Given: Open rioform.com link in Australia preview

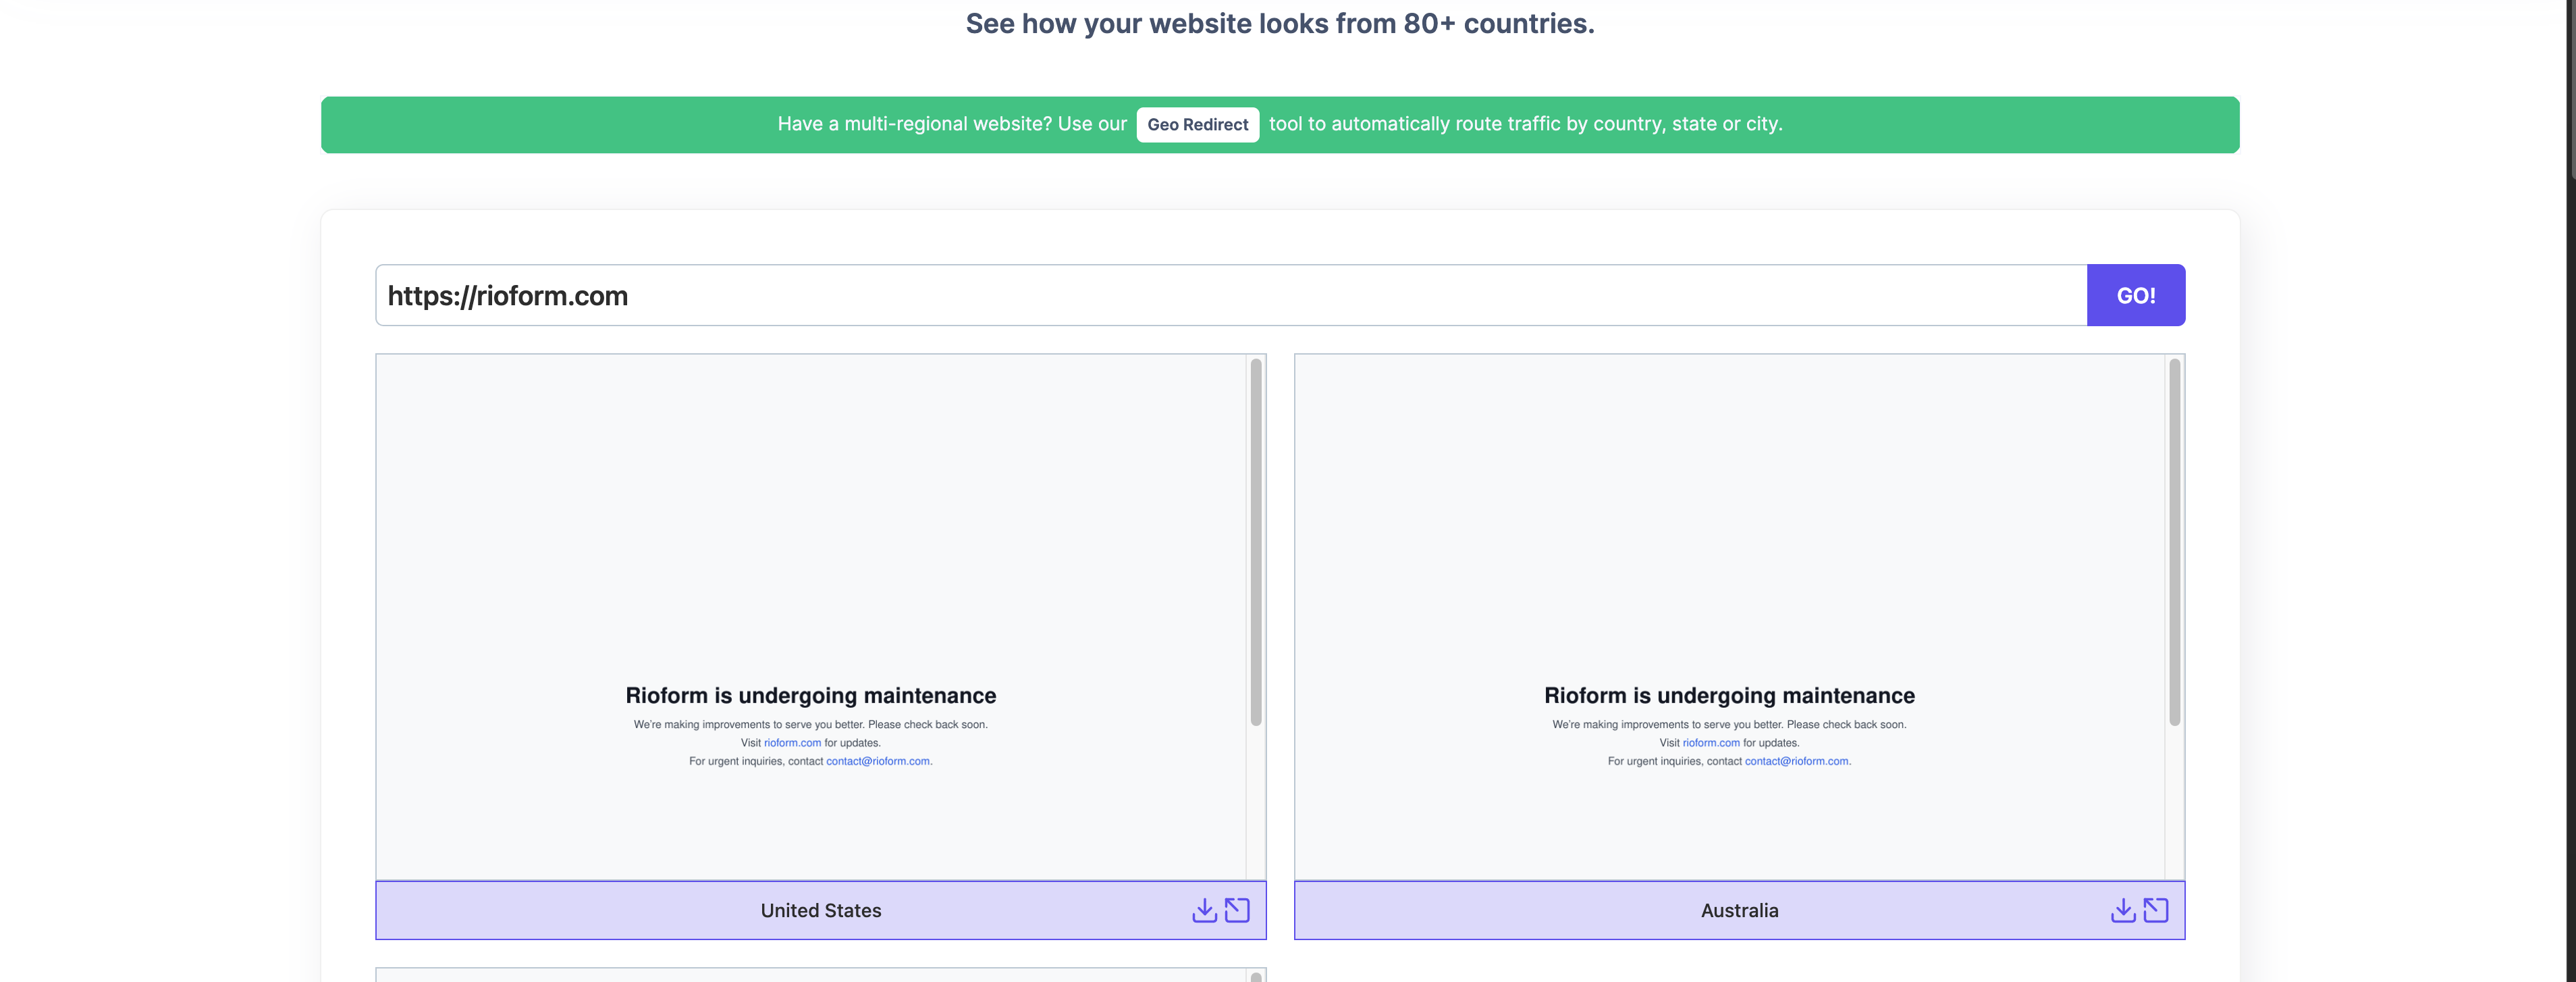Looking at the screenshot, I should tap(1710, 743).
